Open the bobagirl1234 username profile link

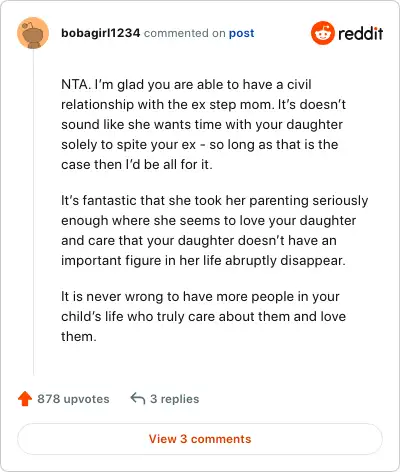click(101, 33)
